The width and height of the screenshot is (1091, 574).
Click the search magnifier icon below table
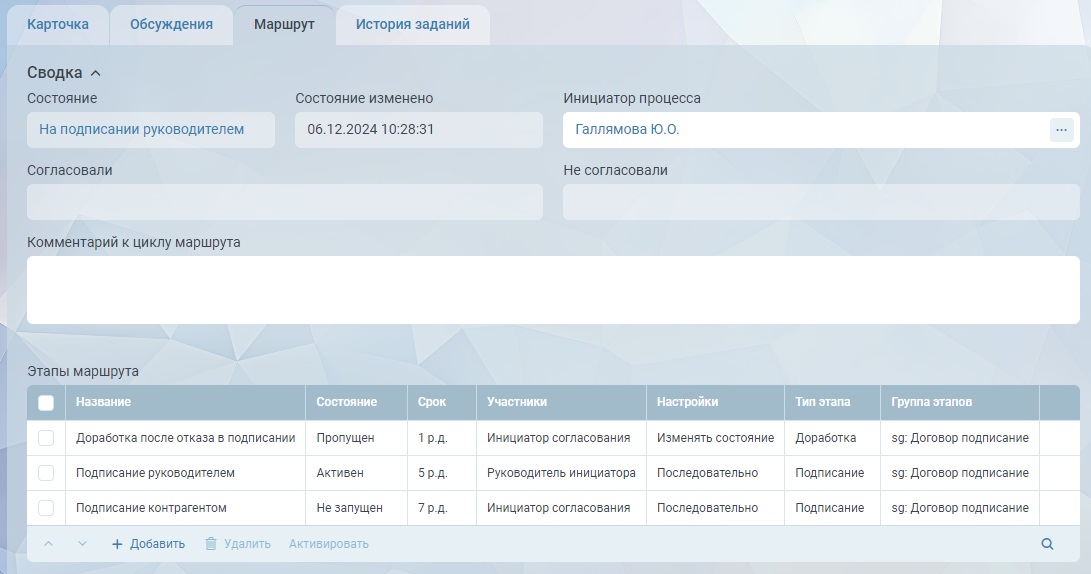coord(1047,544)
